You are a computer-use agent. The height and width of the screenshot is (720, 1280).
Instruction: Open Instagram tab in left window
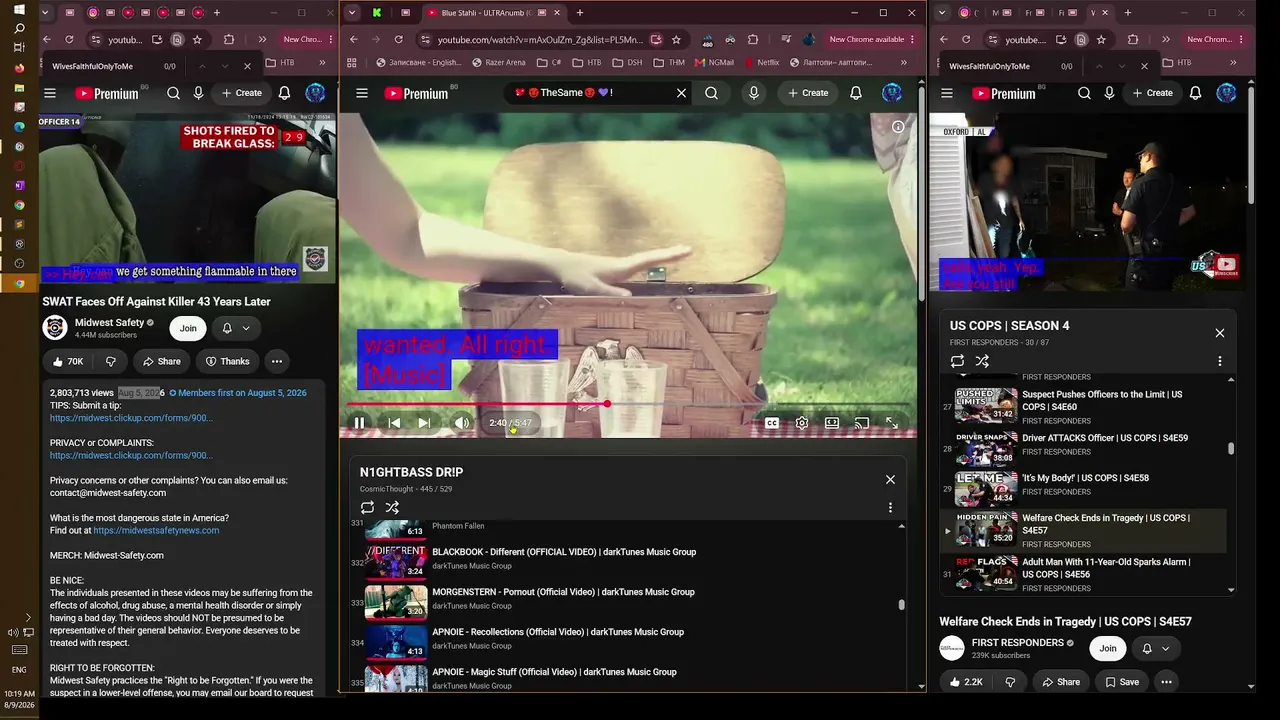[92, 13]
